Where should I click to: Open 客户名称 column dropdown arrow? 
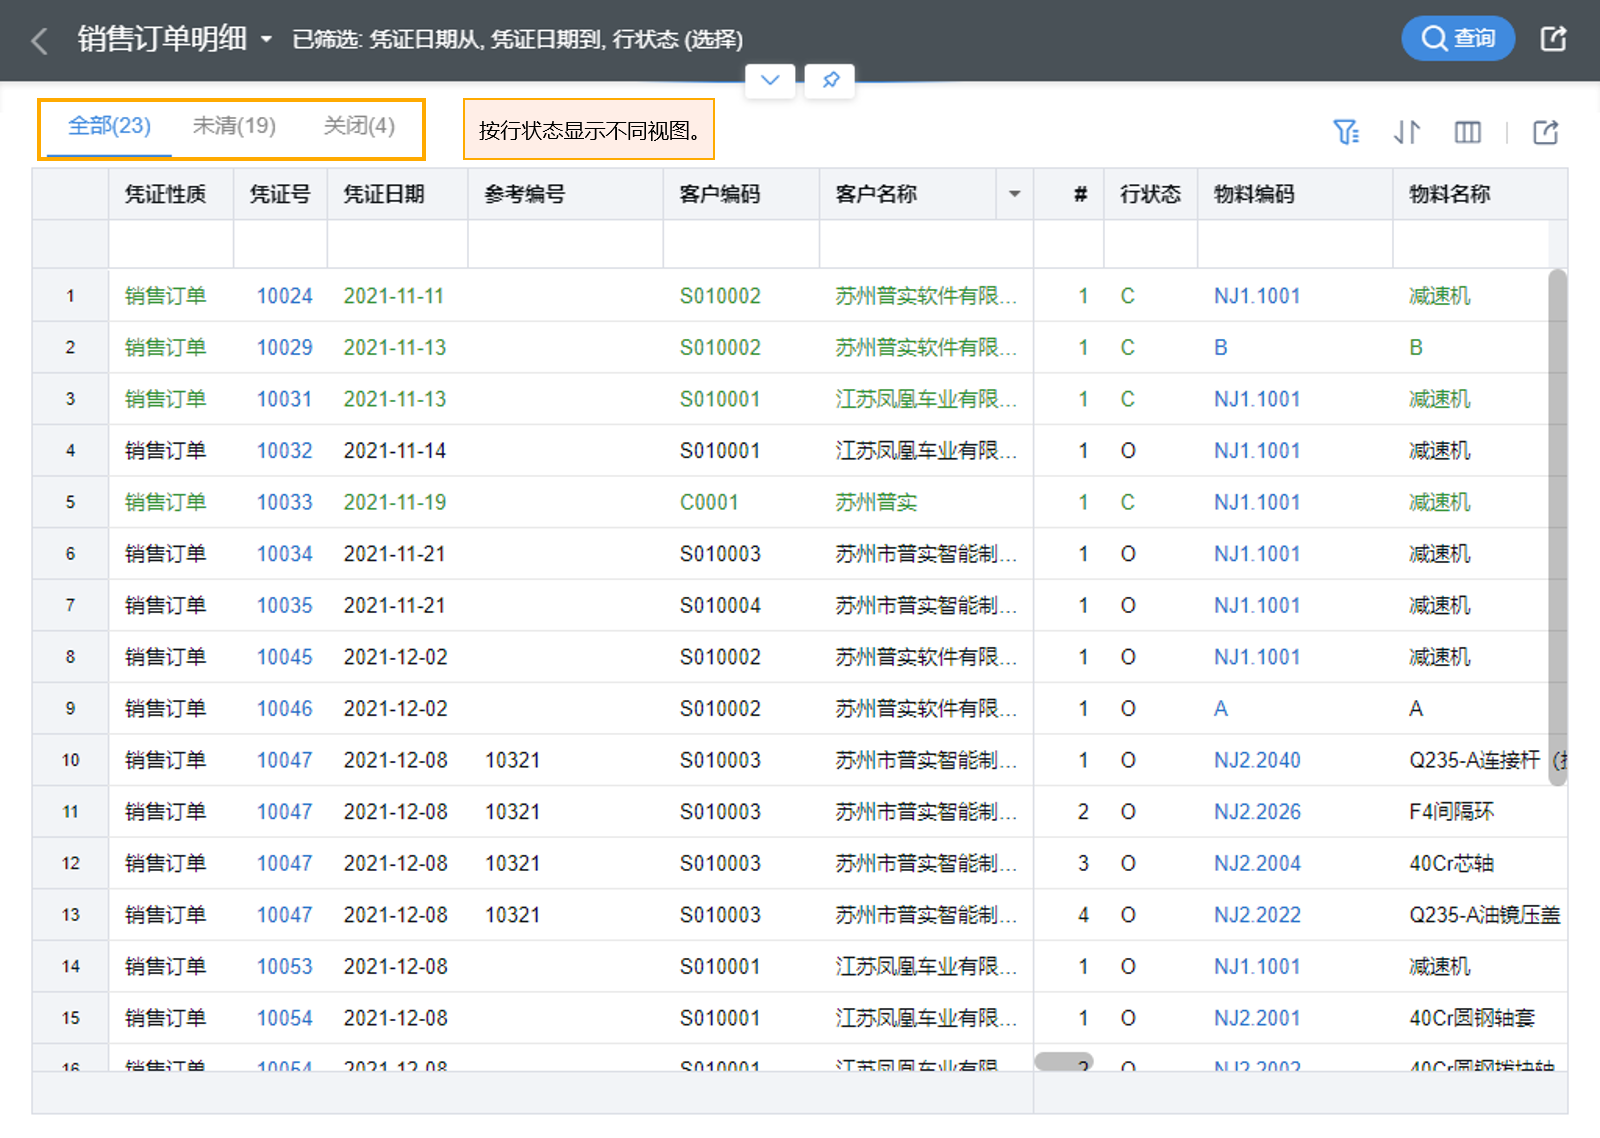tap(1014, 194)
